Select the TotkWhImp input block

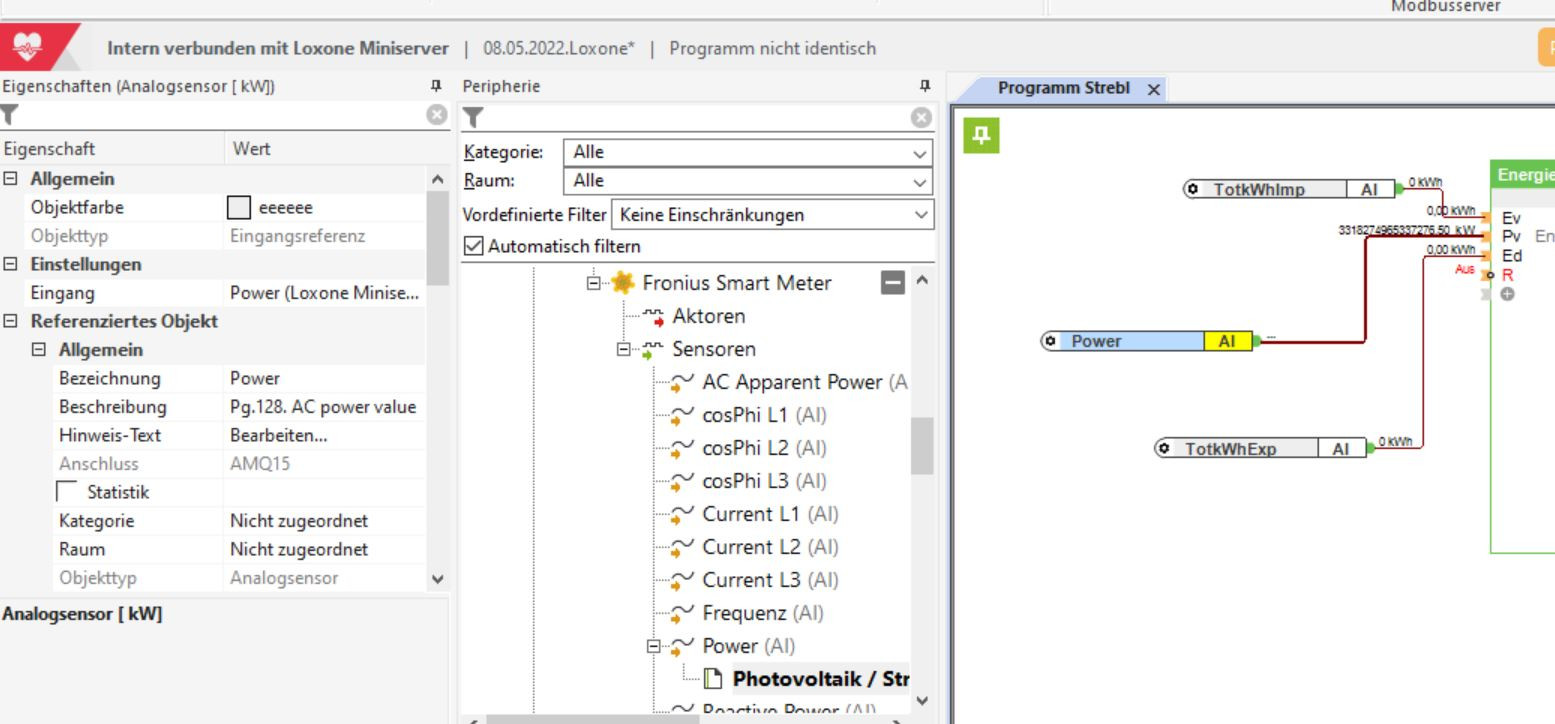[1289, 189]
